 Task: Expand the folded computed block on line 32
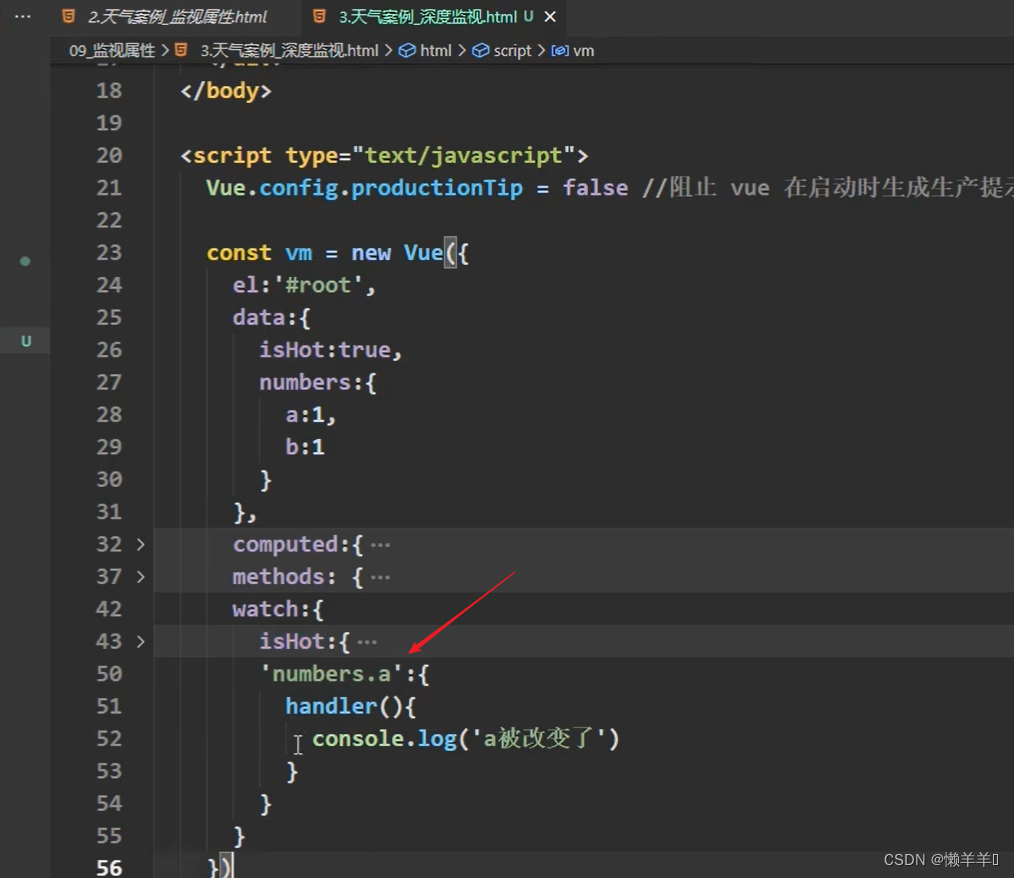click(140, 544)
